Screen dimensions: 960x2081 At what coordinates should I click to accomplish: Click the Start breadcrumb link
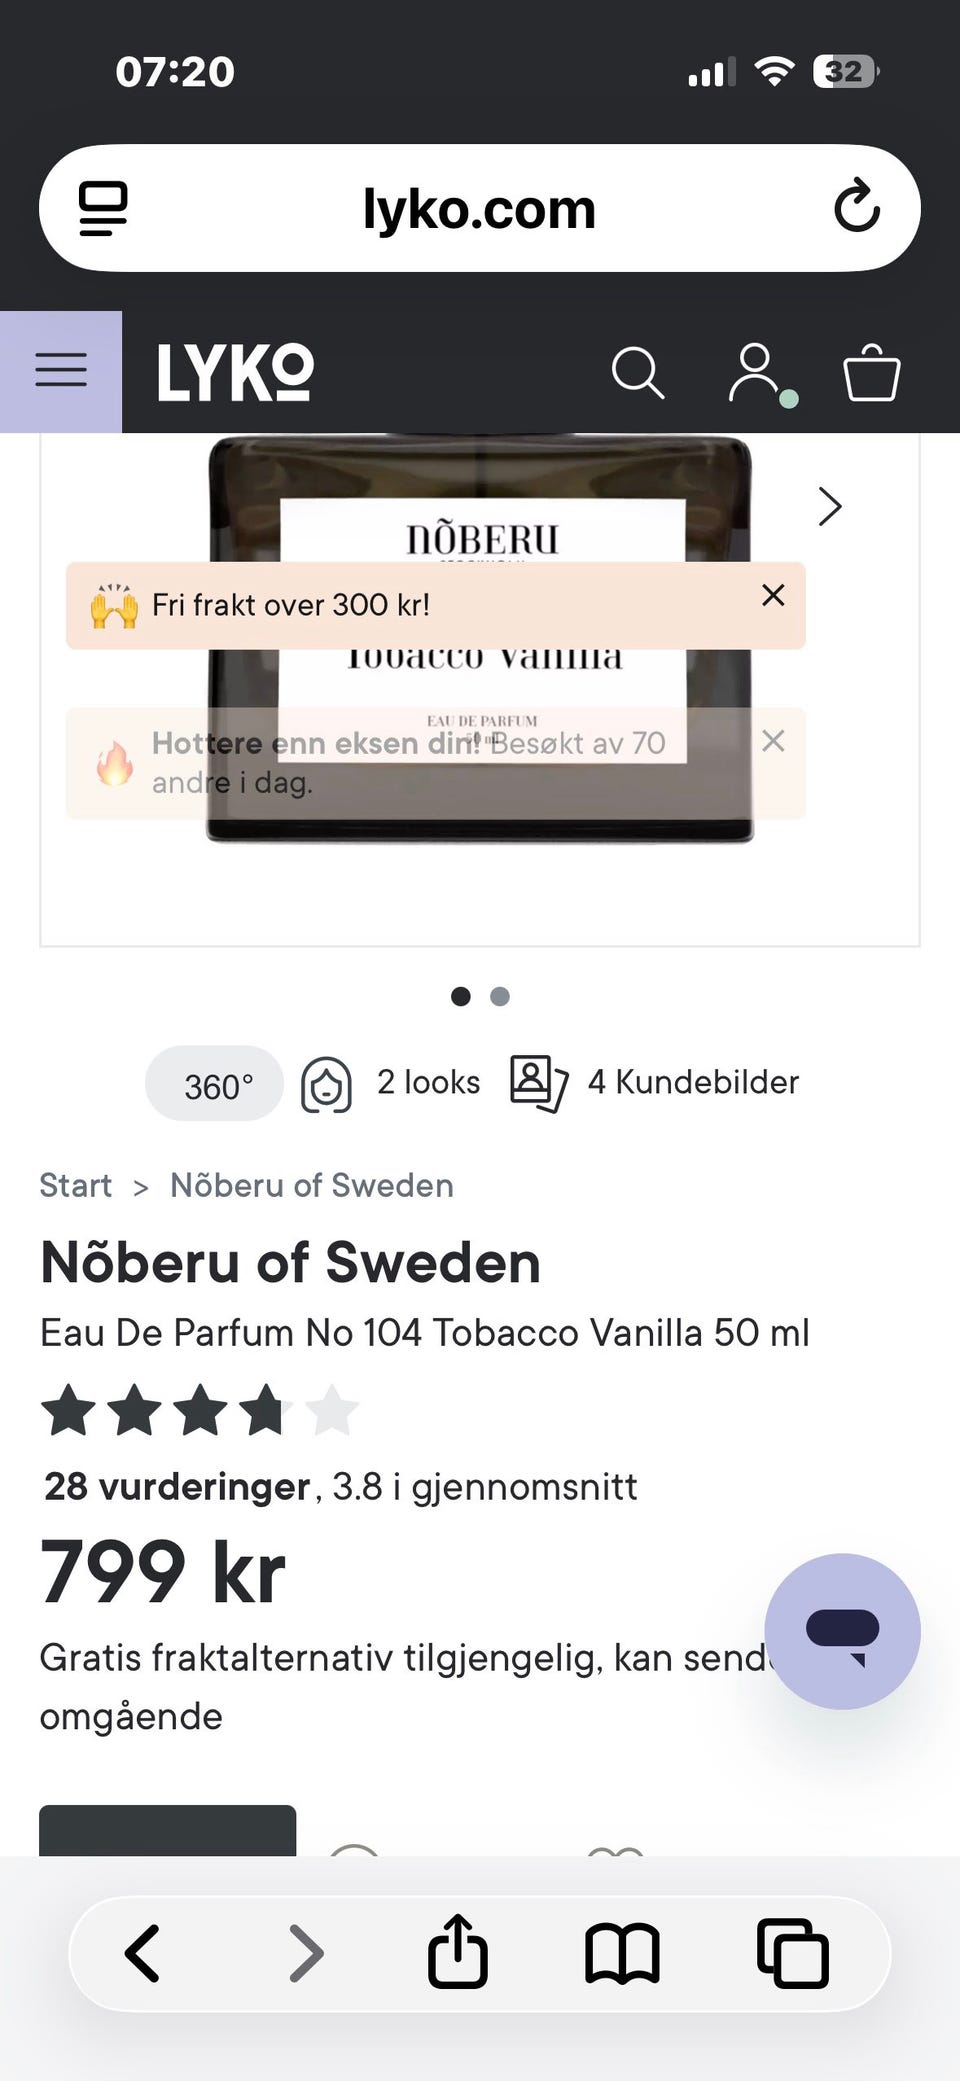(76, 1185)
